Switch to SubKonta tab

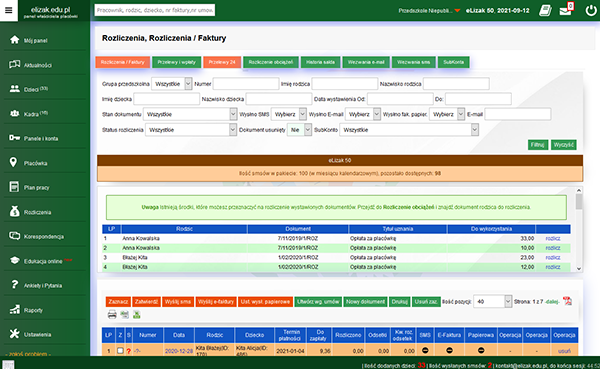pos(453,62)
